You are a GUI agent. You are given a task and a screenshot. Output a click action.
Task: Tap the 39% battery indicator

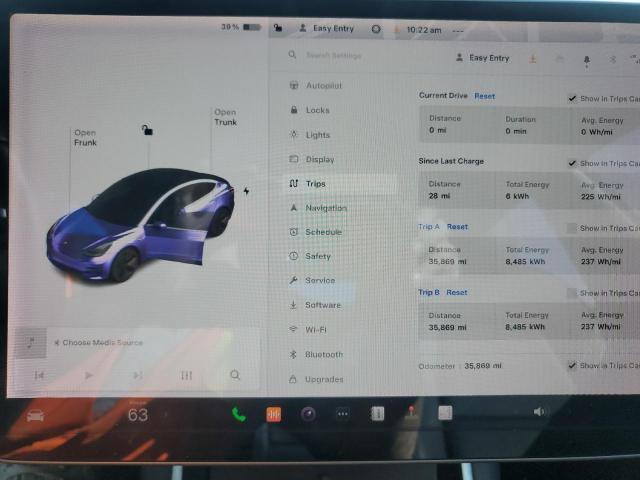(241, 27)
